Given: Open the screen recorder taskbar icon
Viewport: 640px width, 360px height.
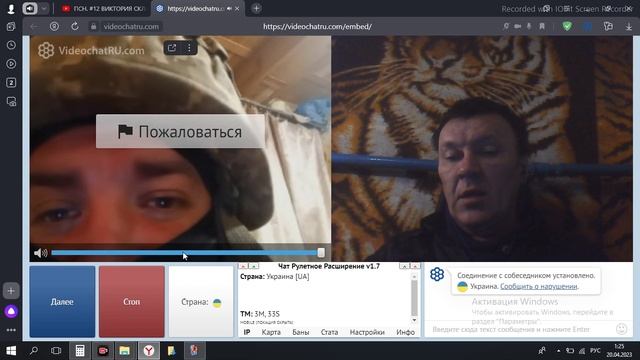Looking at the screenshot, I should click(102, 351).
